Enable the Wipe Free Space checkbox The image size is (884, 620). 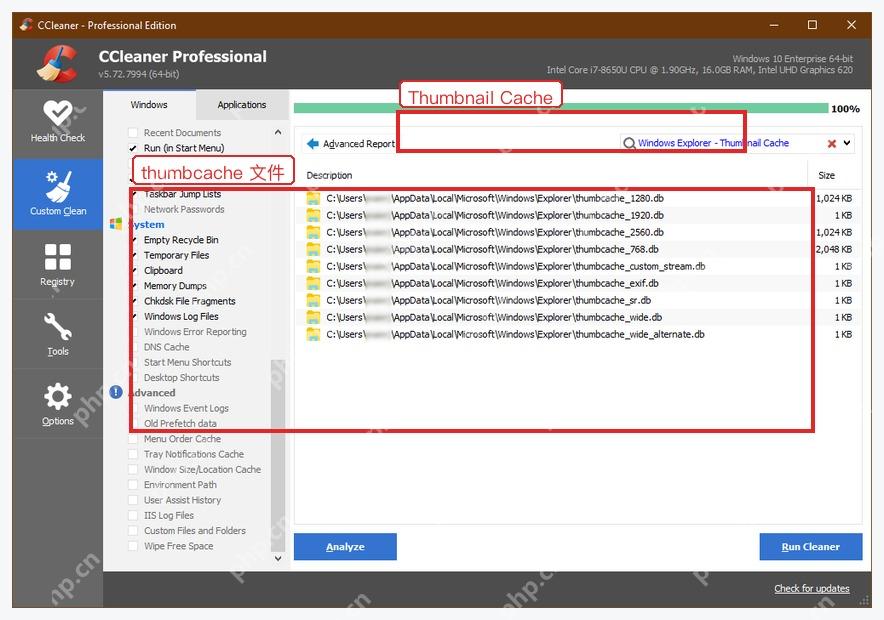click(133, 546)
